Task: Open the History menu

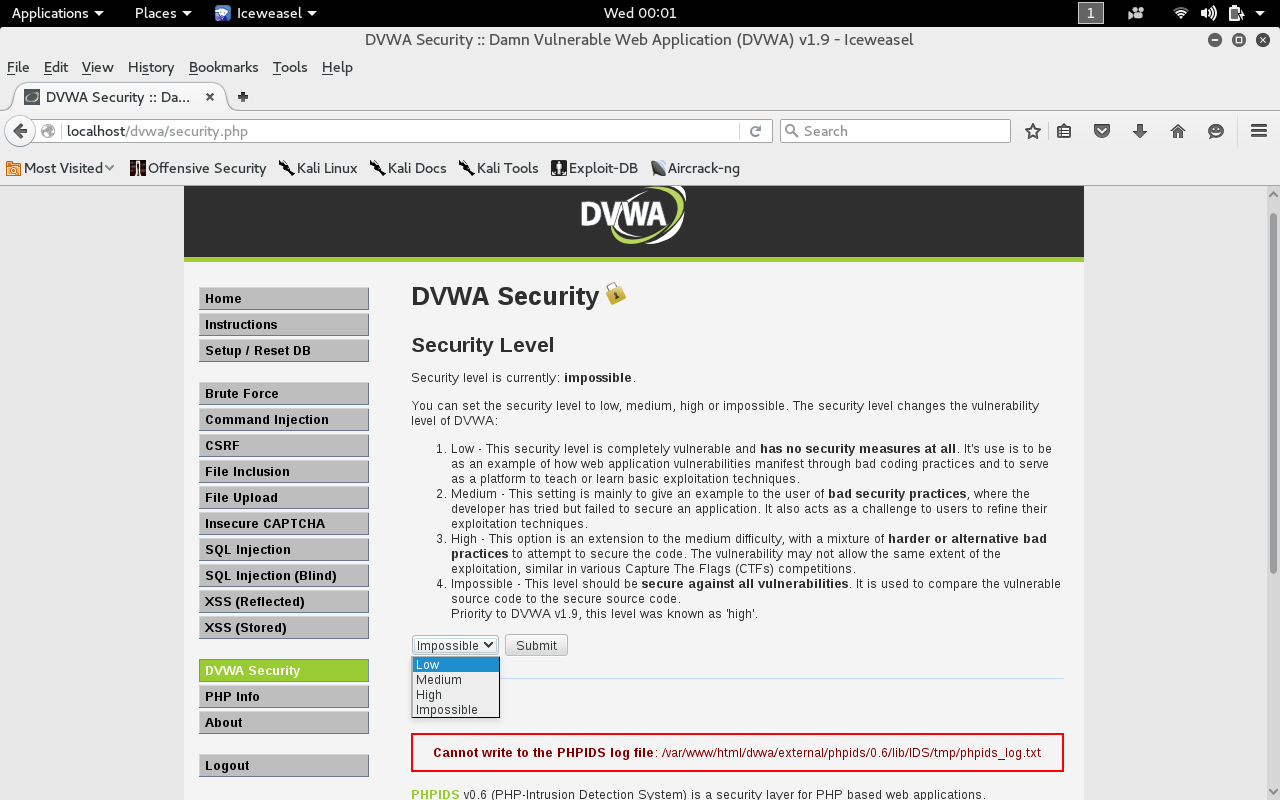Action: coord(151,67)
